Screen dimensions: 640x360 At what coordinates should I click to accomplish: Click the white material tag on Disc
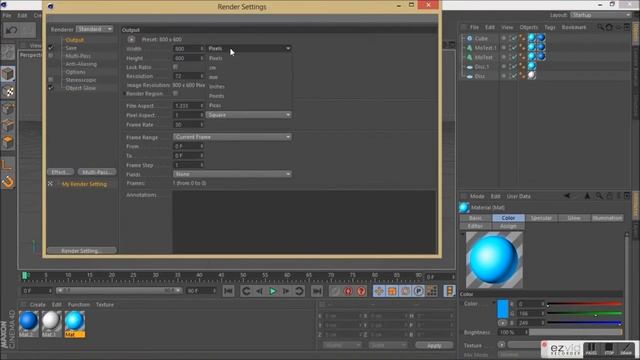click(531, 76)
